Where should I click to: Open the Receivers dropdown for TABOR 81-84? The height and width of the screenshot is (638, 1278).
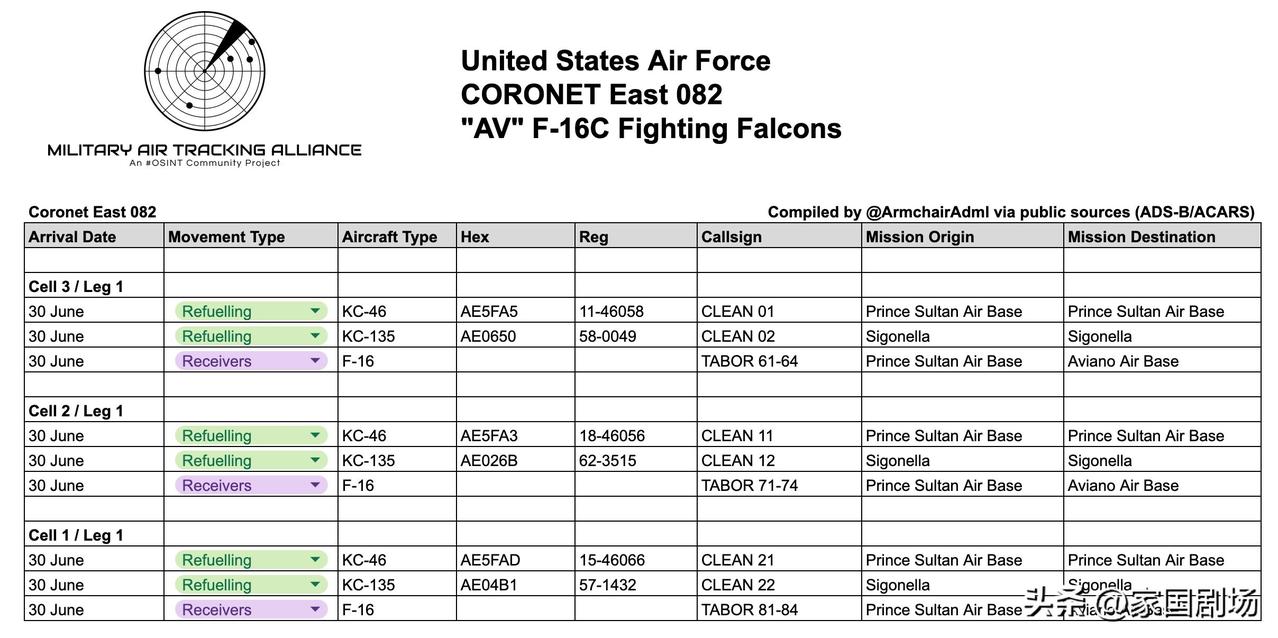point(251,610)
